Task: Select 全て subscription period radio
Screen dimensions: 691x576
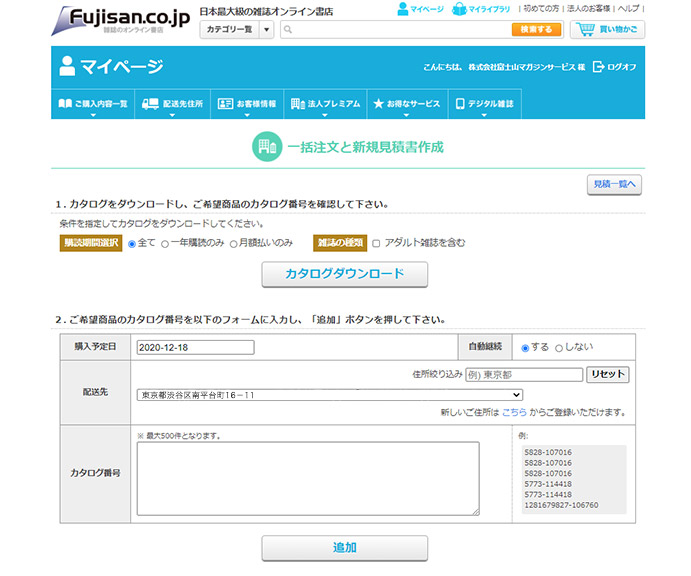Action: pos(132,244)
